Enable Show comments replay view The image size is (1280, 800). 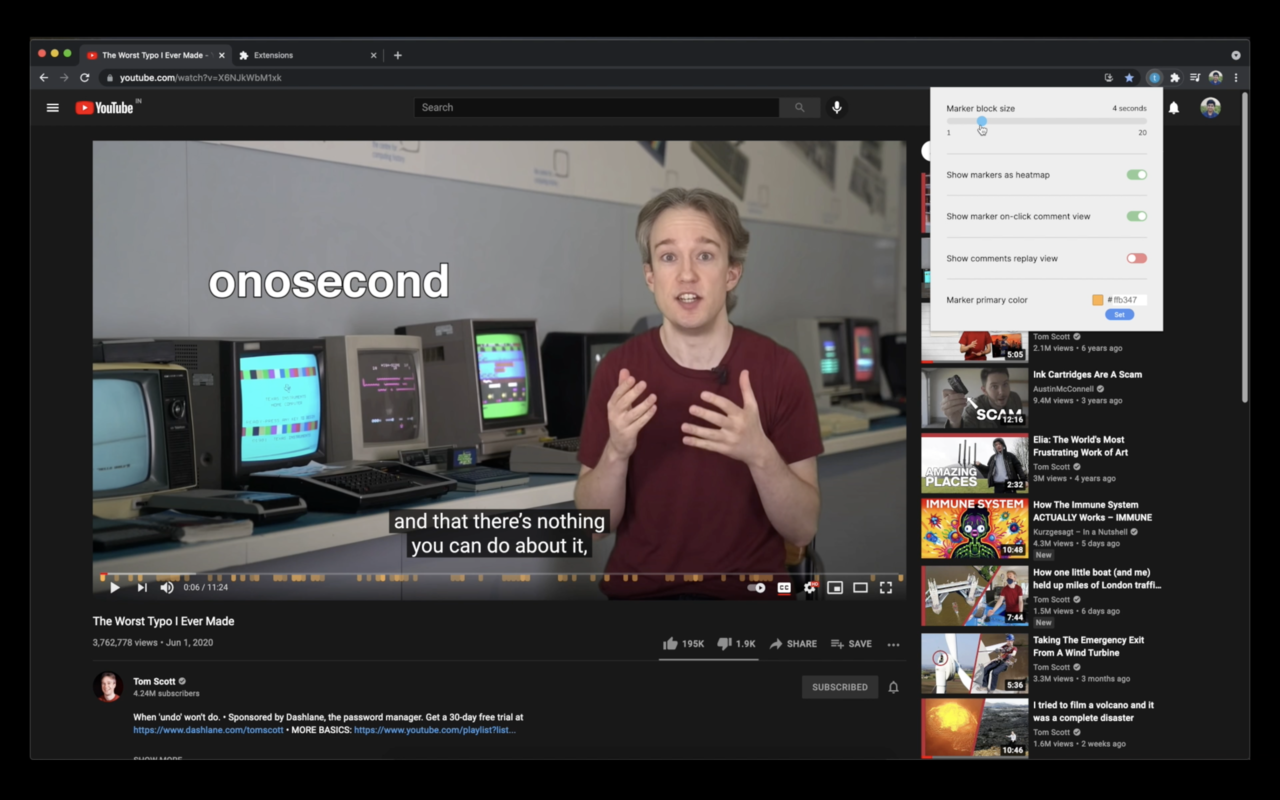[1136, 258]
